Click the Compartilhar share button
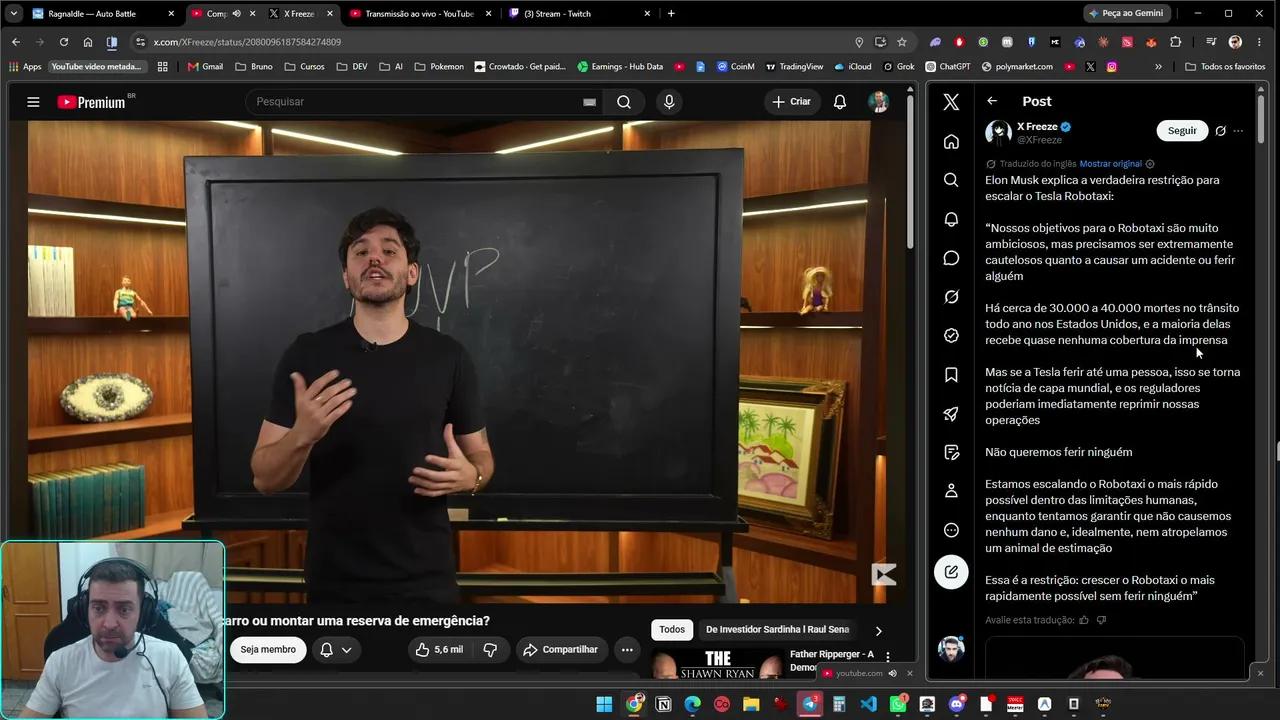The height and width of the screenshot is (720, 1280). 560,650
